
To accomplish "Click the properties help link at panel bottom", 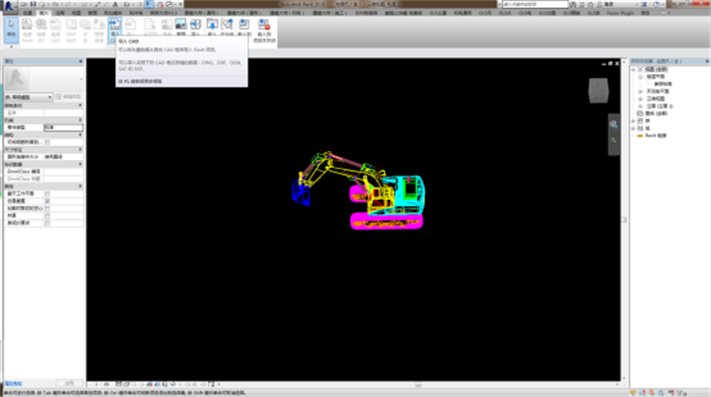I will click(x=14, y=383).
